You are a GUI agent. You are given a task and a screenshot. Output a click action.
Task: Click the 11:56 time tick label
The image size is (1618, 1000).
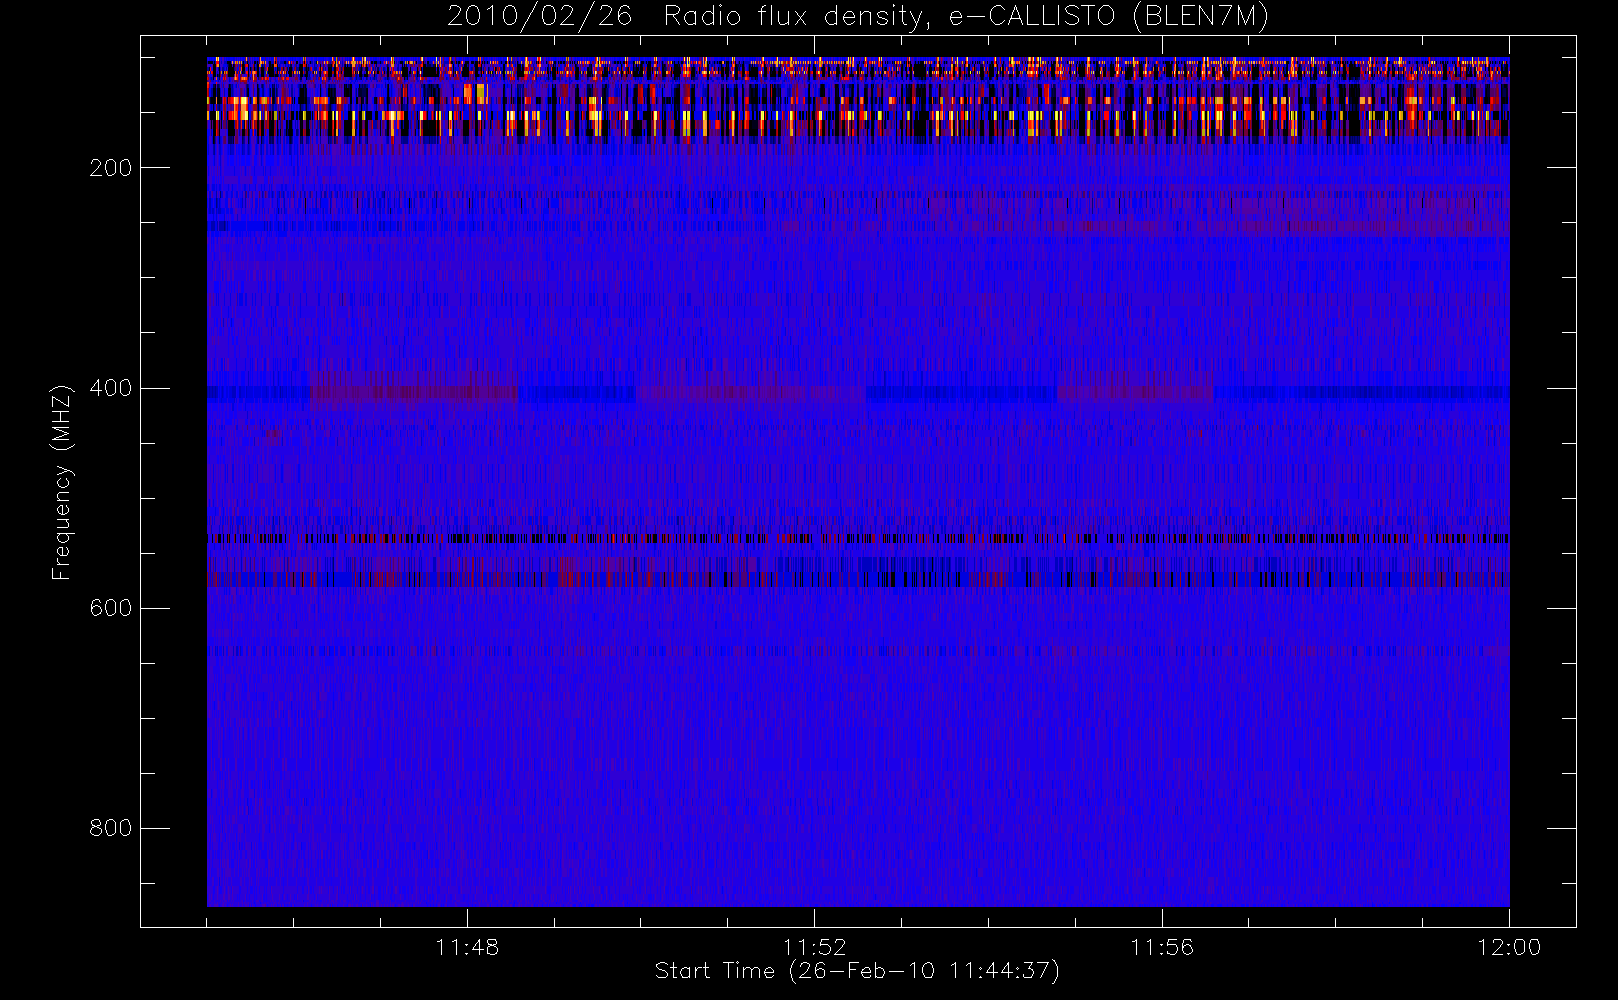point(1162,947)
